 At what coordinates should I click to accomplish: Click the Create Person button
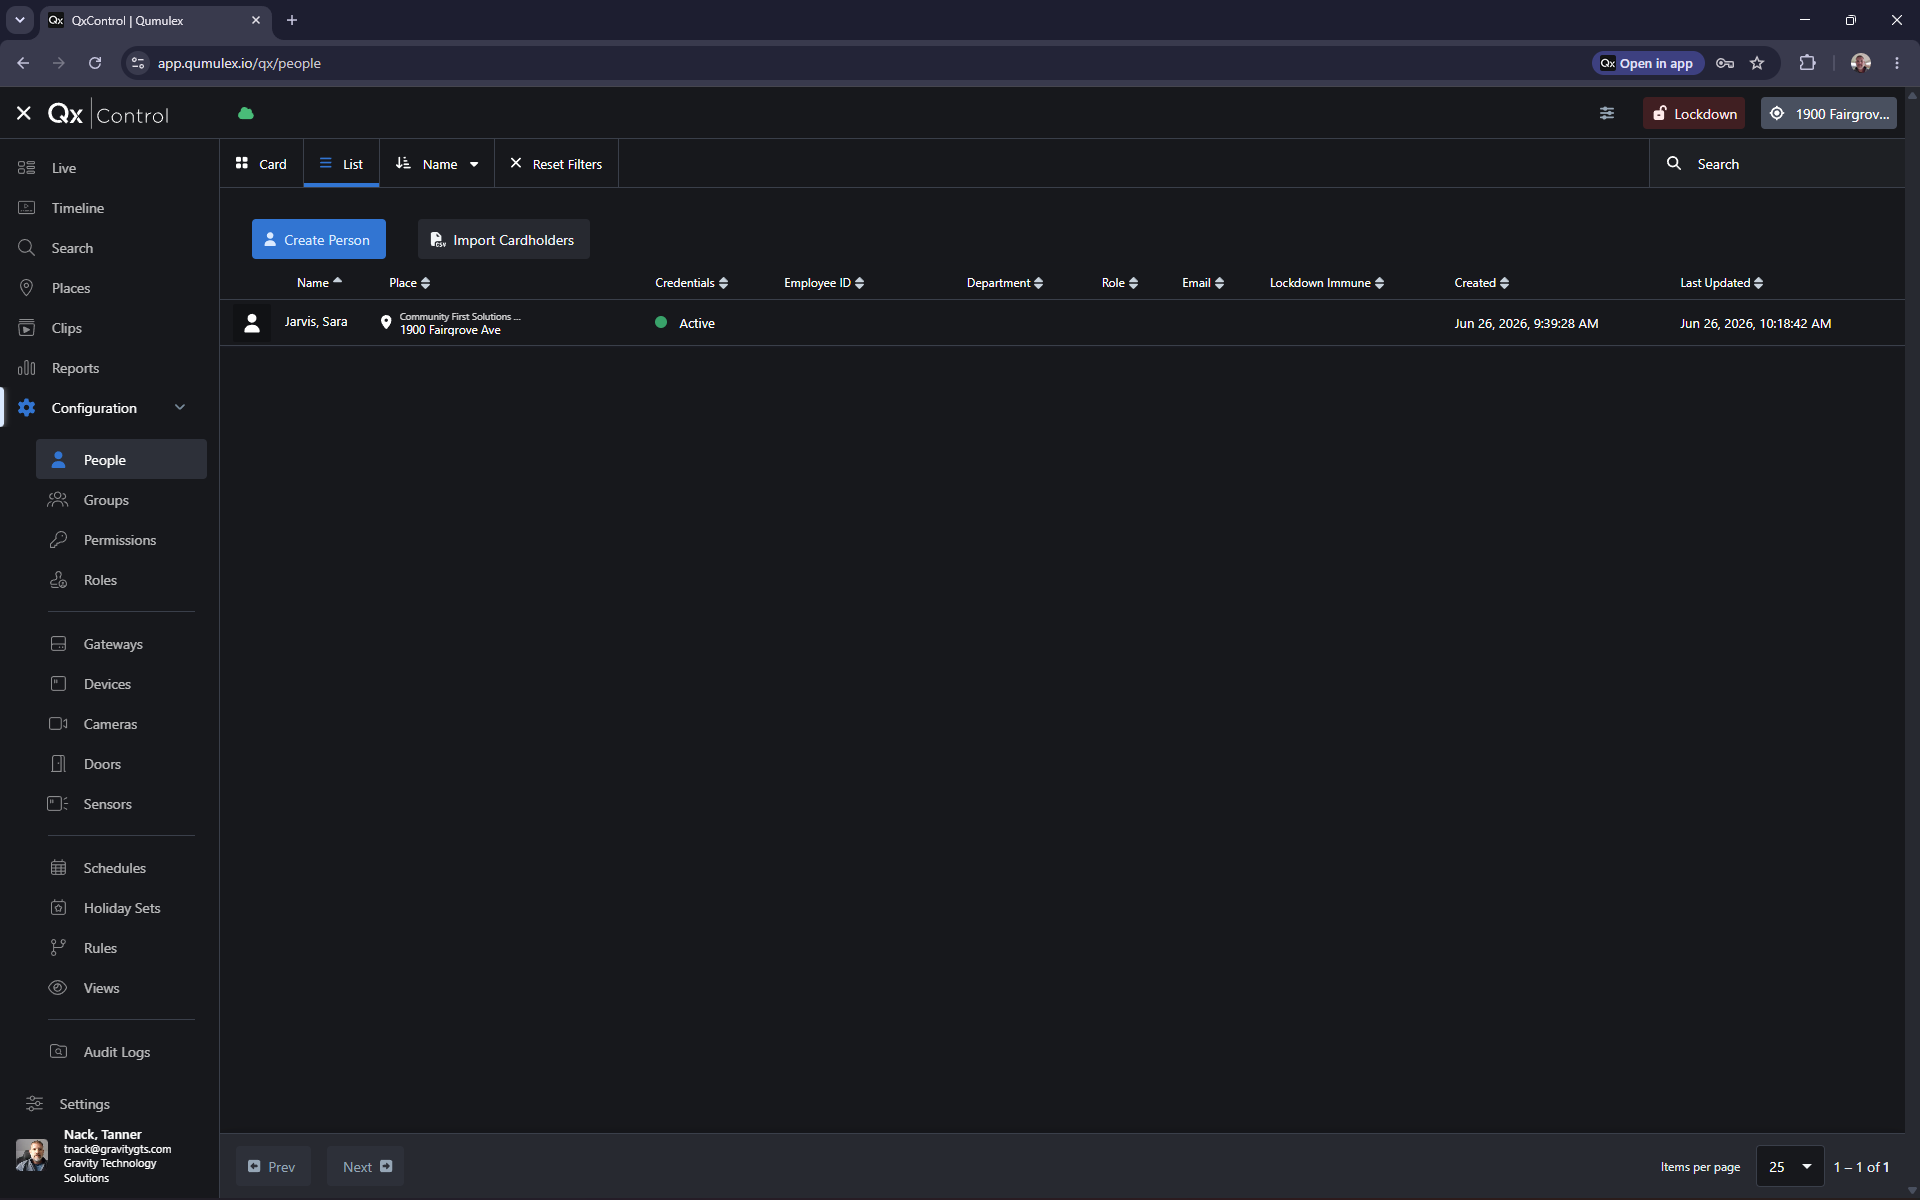coord(319,240)
